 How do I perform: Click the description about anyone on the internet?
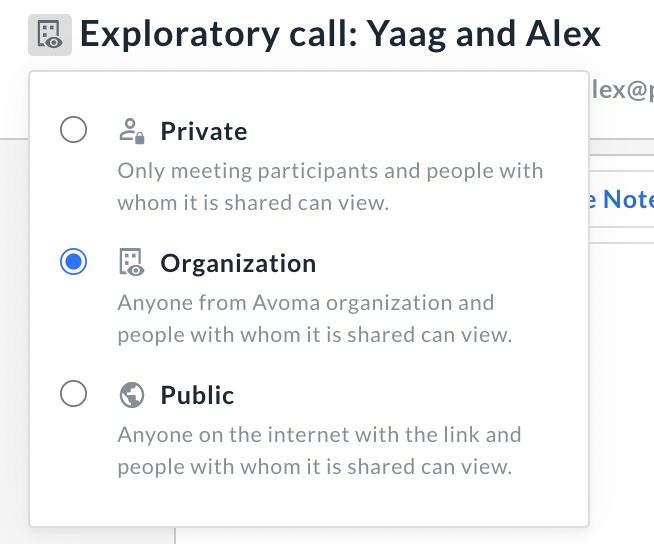click(x=319, y=450)
